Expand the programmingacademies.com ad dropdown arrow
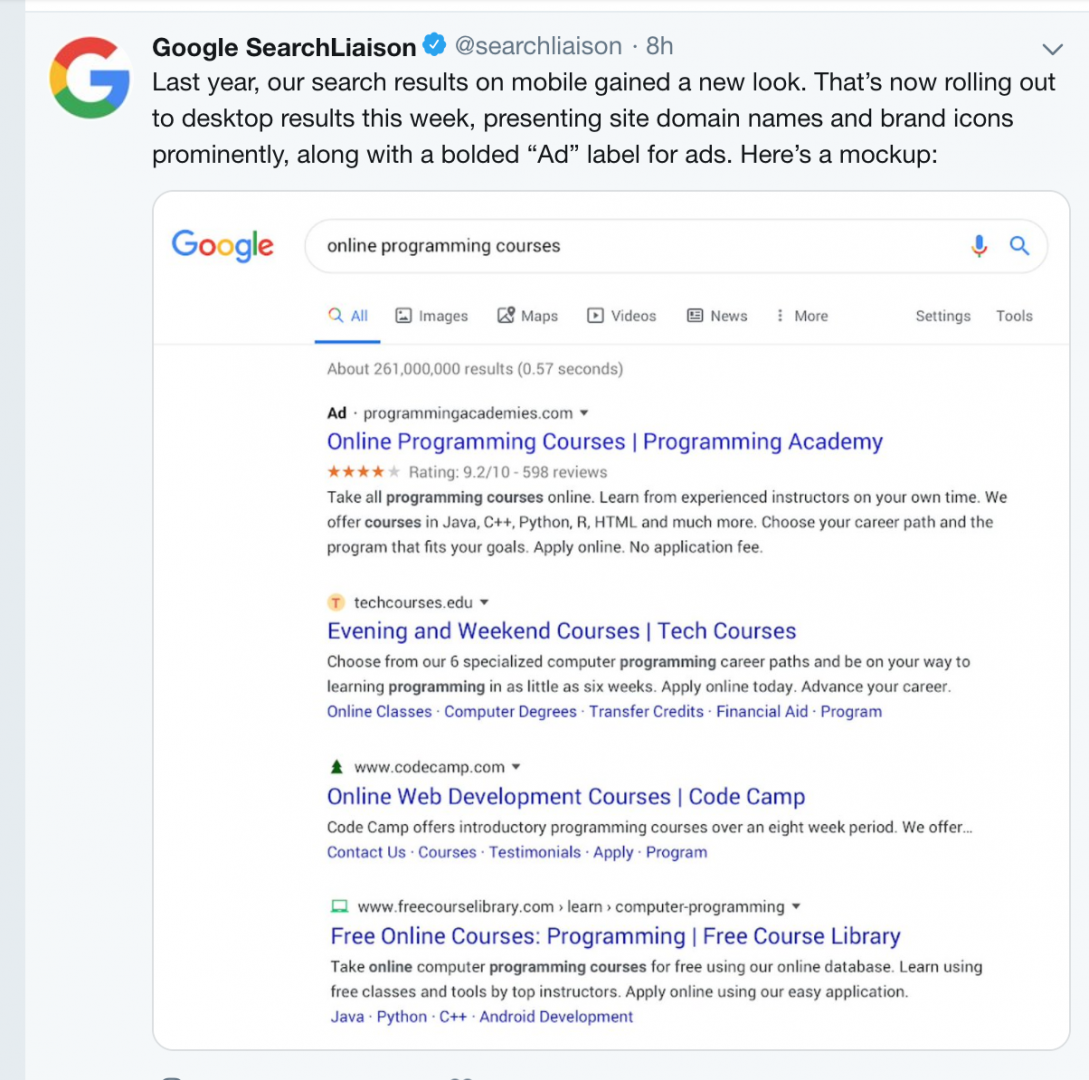This screenshot has width=1089, height=1080. pos(585,413)
